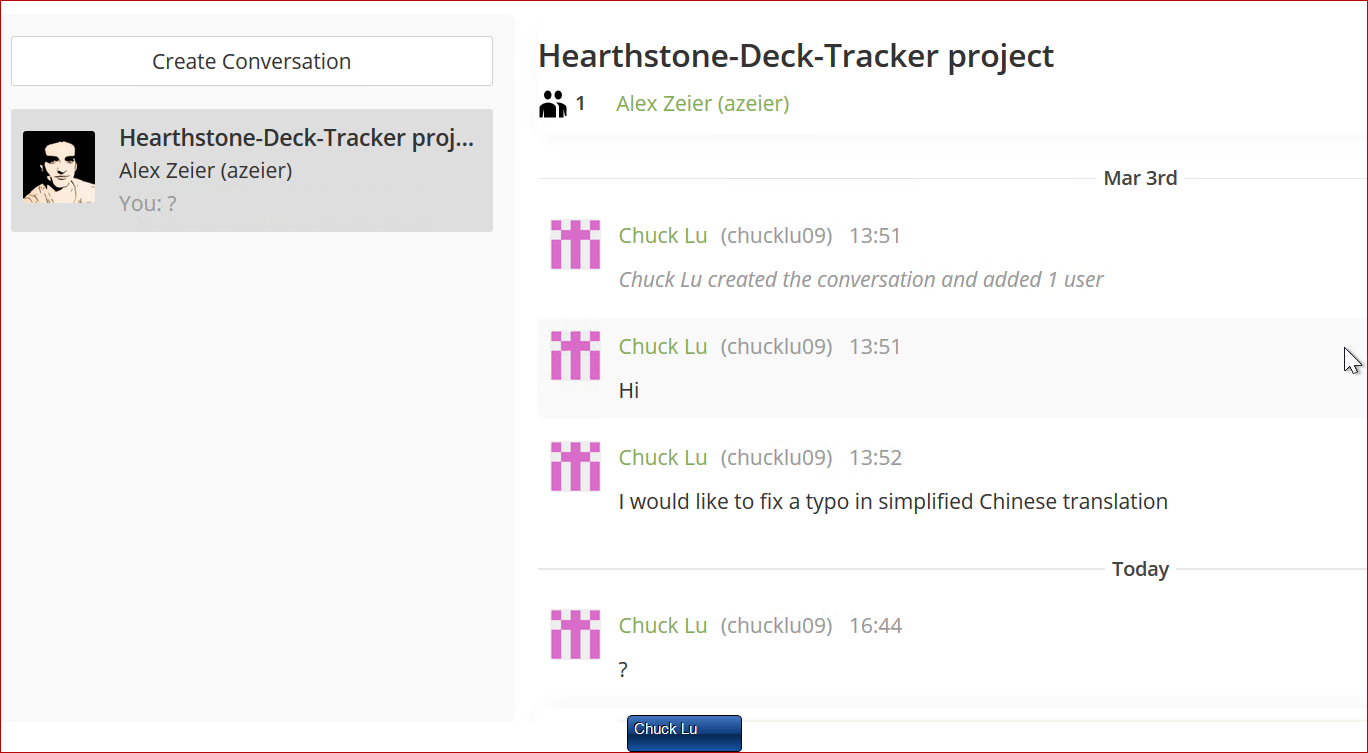
Task: Click Chuck Lu's avatar beside the conversation-created message
Action: [x=575, y=245]
